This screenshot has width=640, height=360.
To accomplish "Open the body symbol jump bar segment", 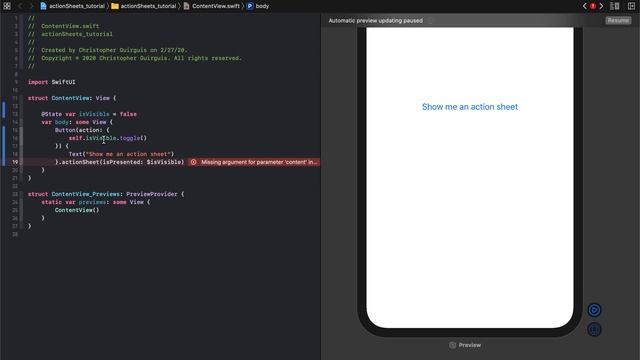I will (x=258, y=6).
